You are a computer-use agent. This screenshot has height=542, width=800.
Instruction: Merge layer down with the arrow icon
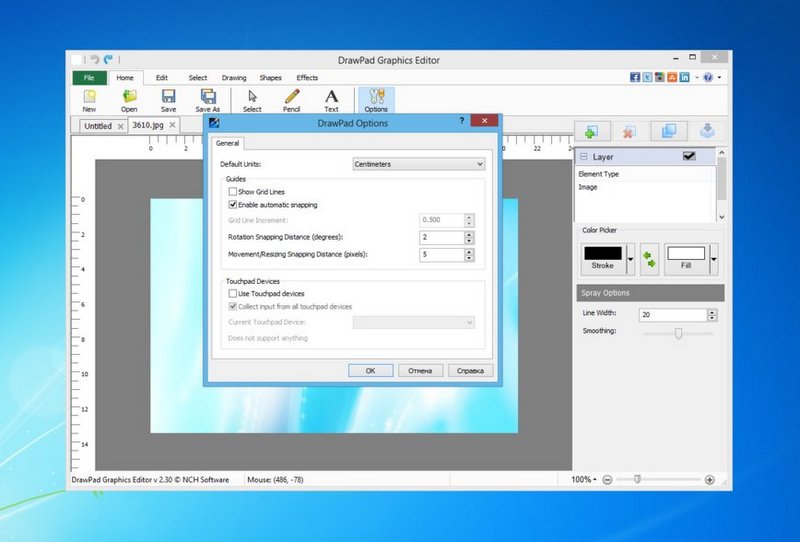click(x=707, y=131)
